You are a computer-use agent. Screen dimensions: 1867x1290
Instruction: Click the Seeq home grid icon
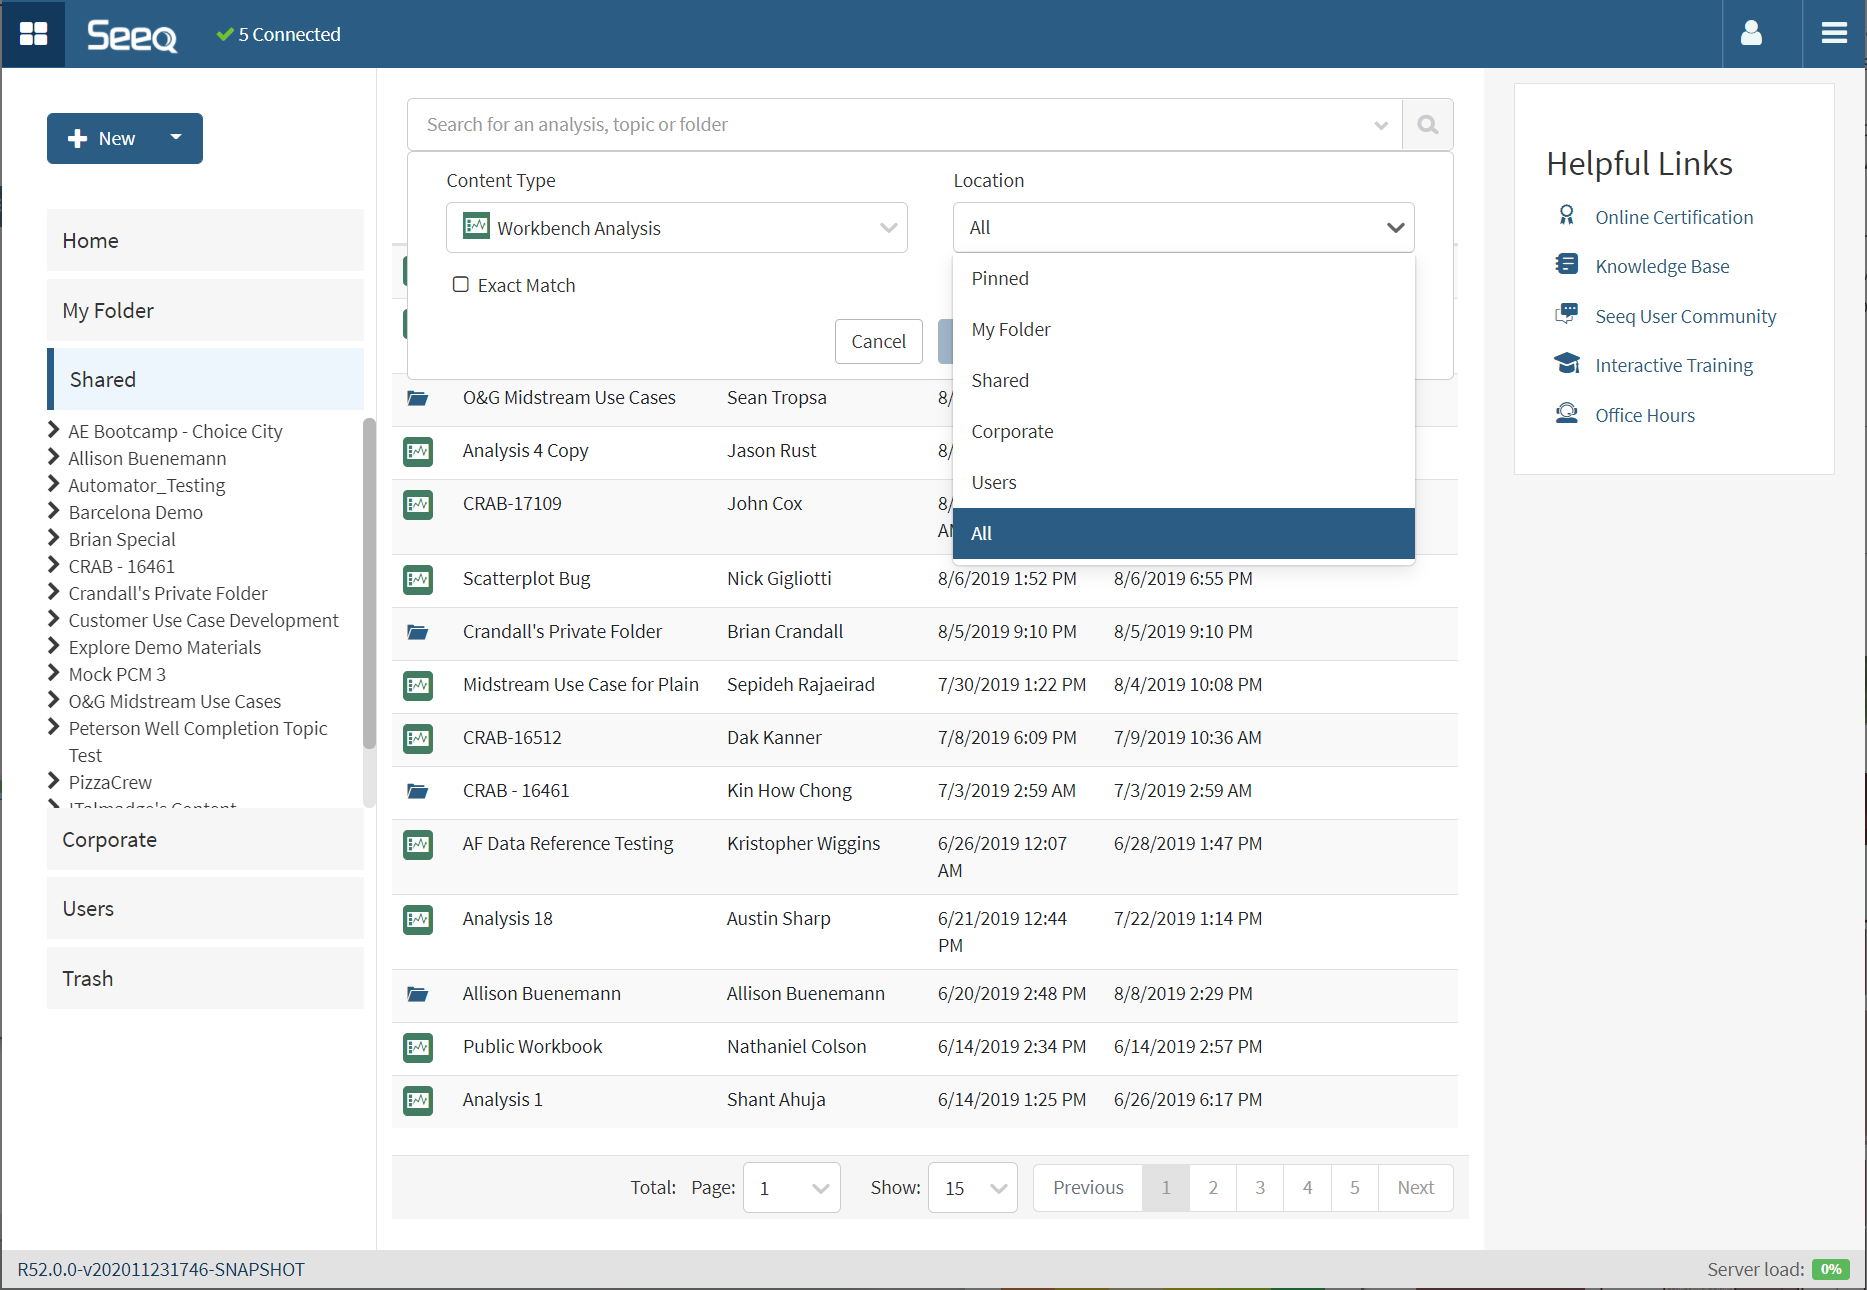[x=33, y=34]
